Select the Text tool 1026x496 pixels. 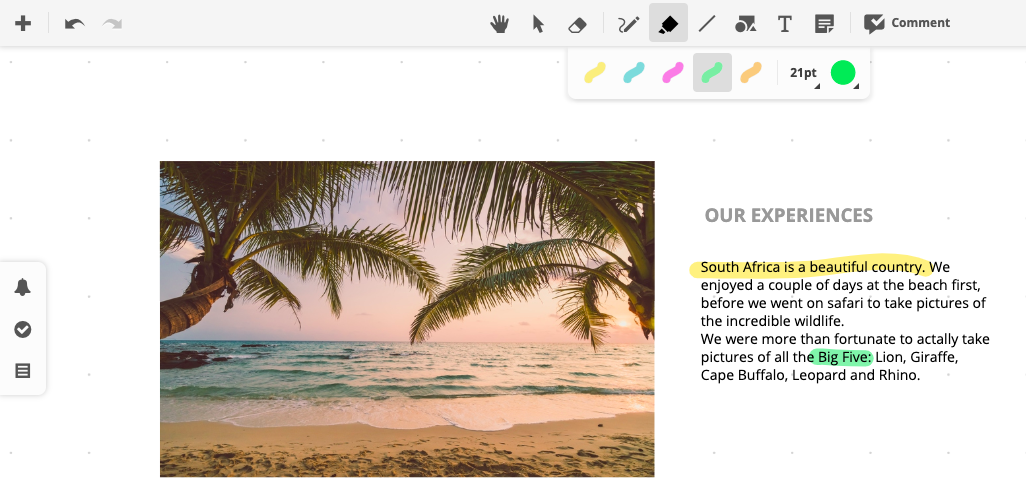click(x=785, y=25)
